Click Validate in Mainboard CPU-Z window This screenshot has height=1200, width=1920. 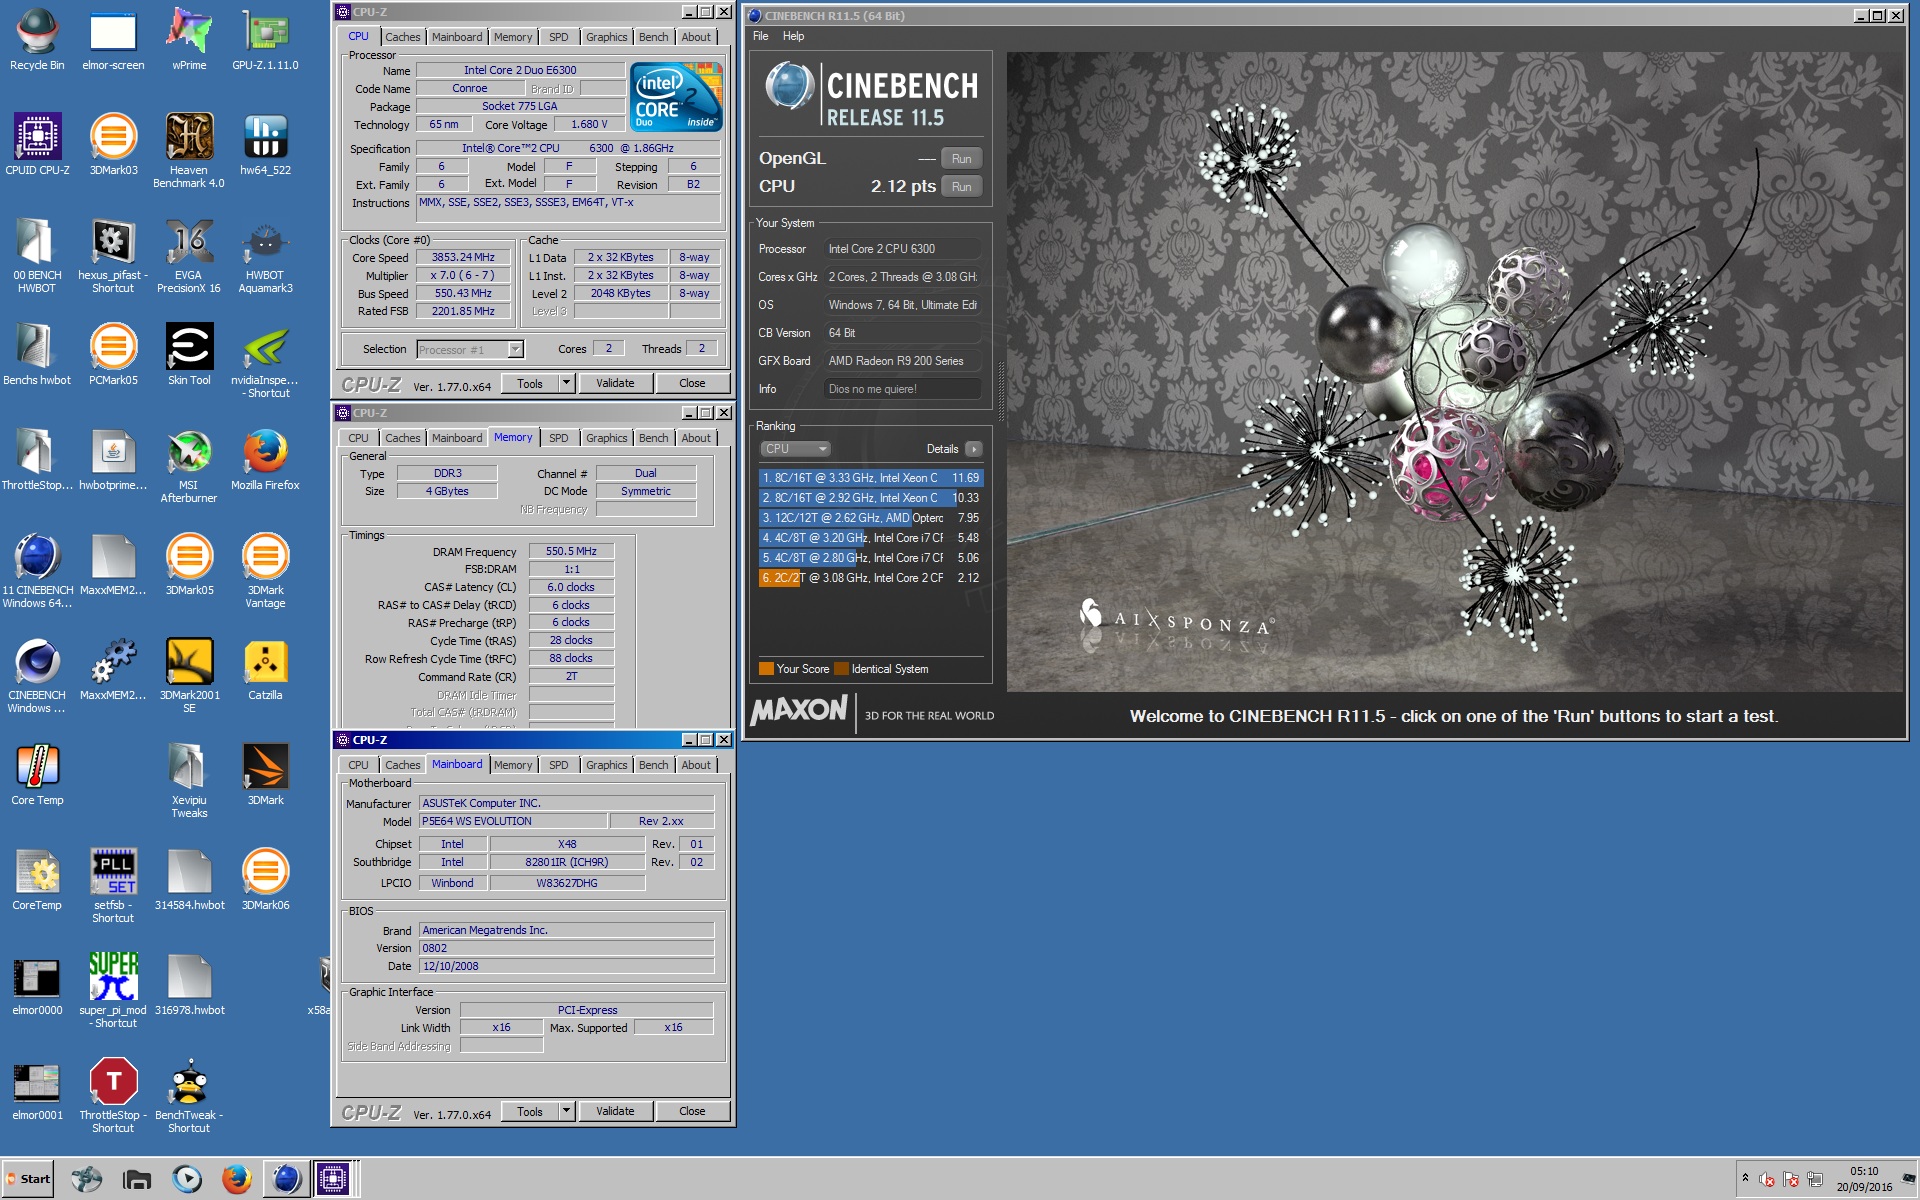pos(615,1111)
